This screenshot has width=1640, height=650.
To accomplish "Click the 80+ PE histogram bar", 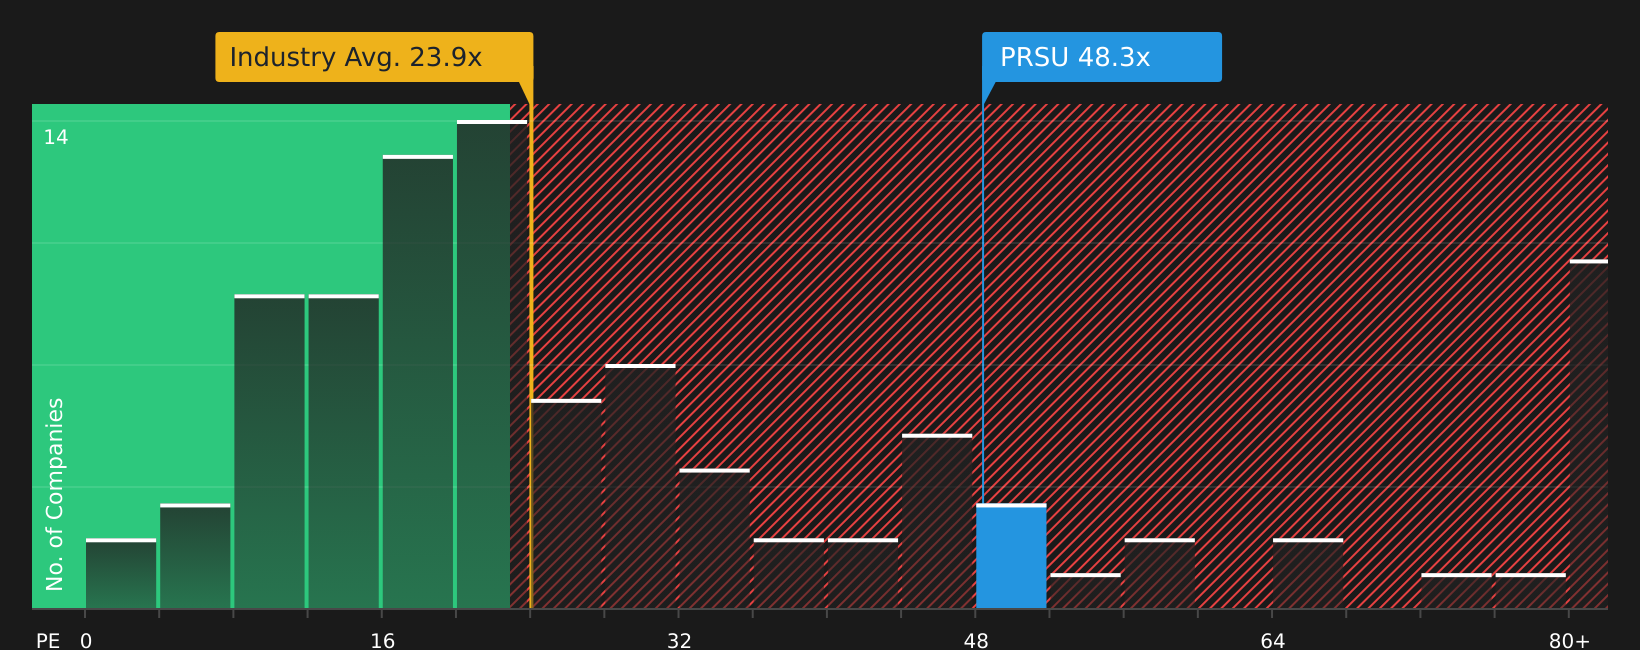I will pyautogui.click(x=1588, y=434).
